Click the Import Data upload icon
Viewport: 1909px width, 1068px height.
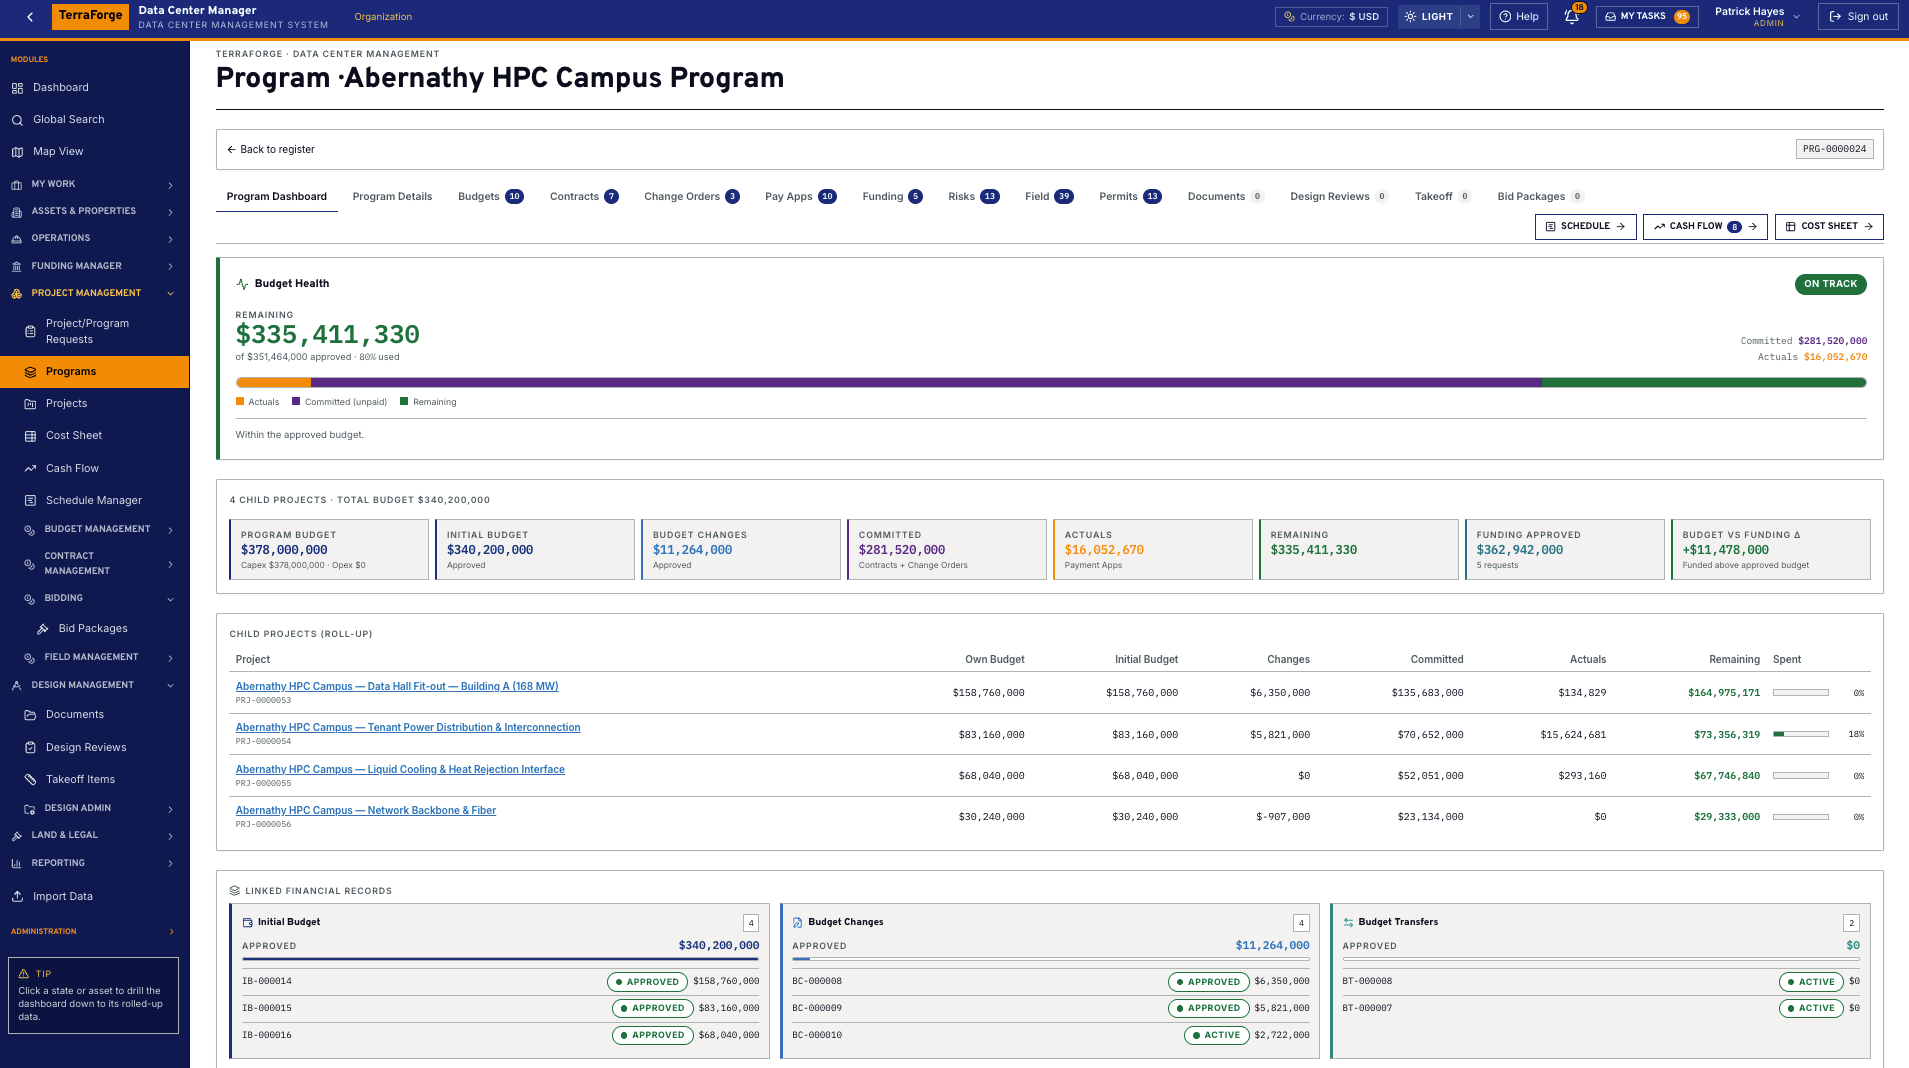point(17,896)
